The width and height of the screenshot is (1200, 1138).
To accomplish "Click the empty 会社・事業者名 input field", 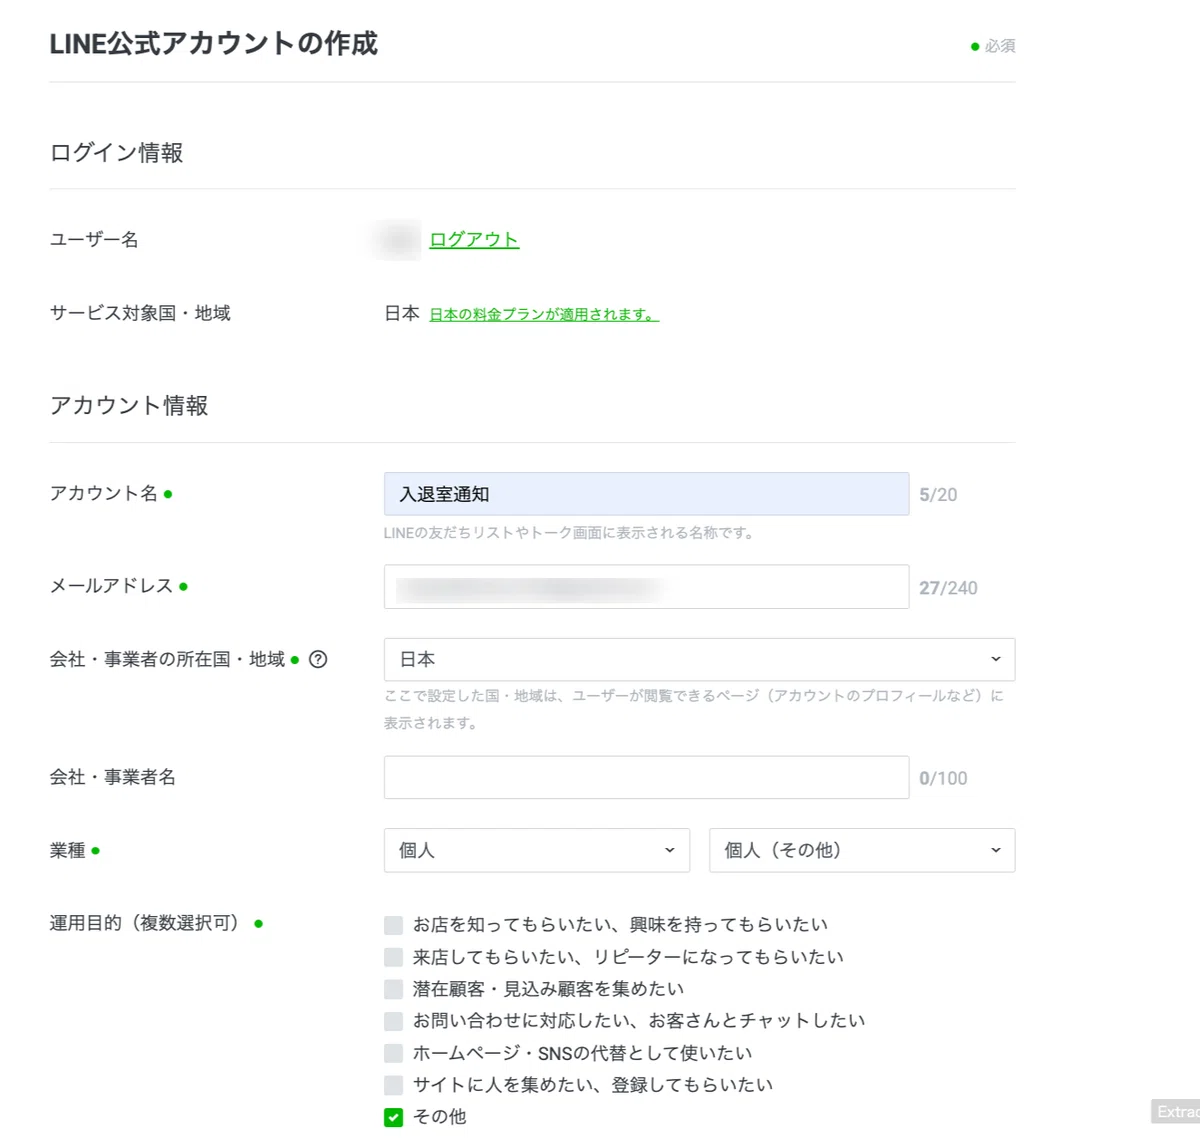I will 646,777.
